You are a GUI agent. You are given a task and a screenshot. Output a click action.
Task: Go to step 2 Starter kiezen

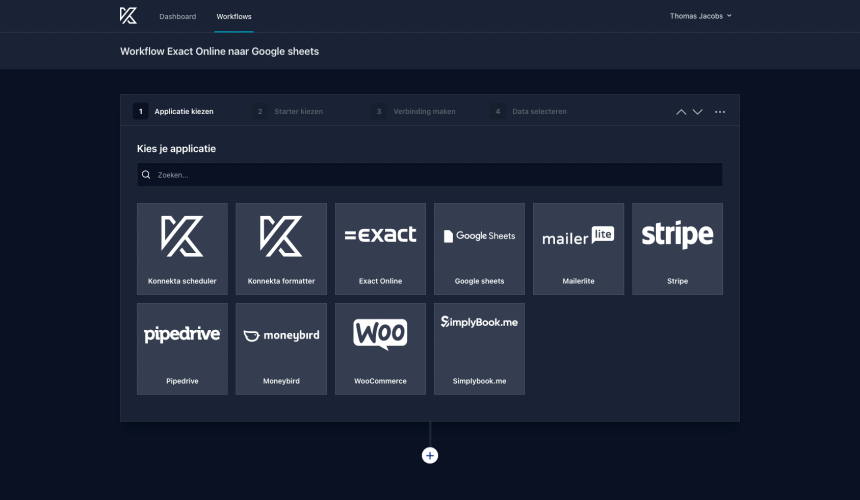click(288, 111)
